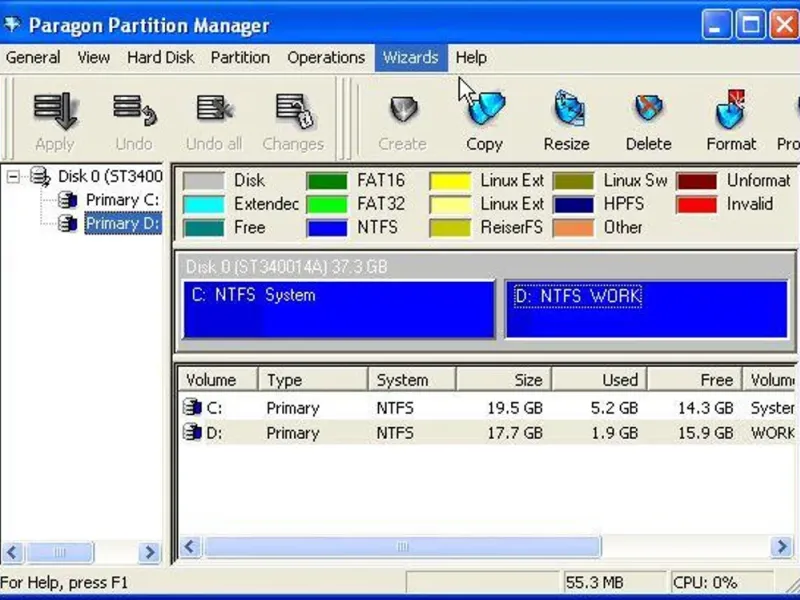Viewport: 800px width, 600px height.
Task: Sort by Volume column header
Action: click(218, 380)
